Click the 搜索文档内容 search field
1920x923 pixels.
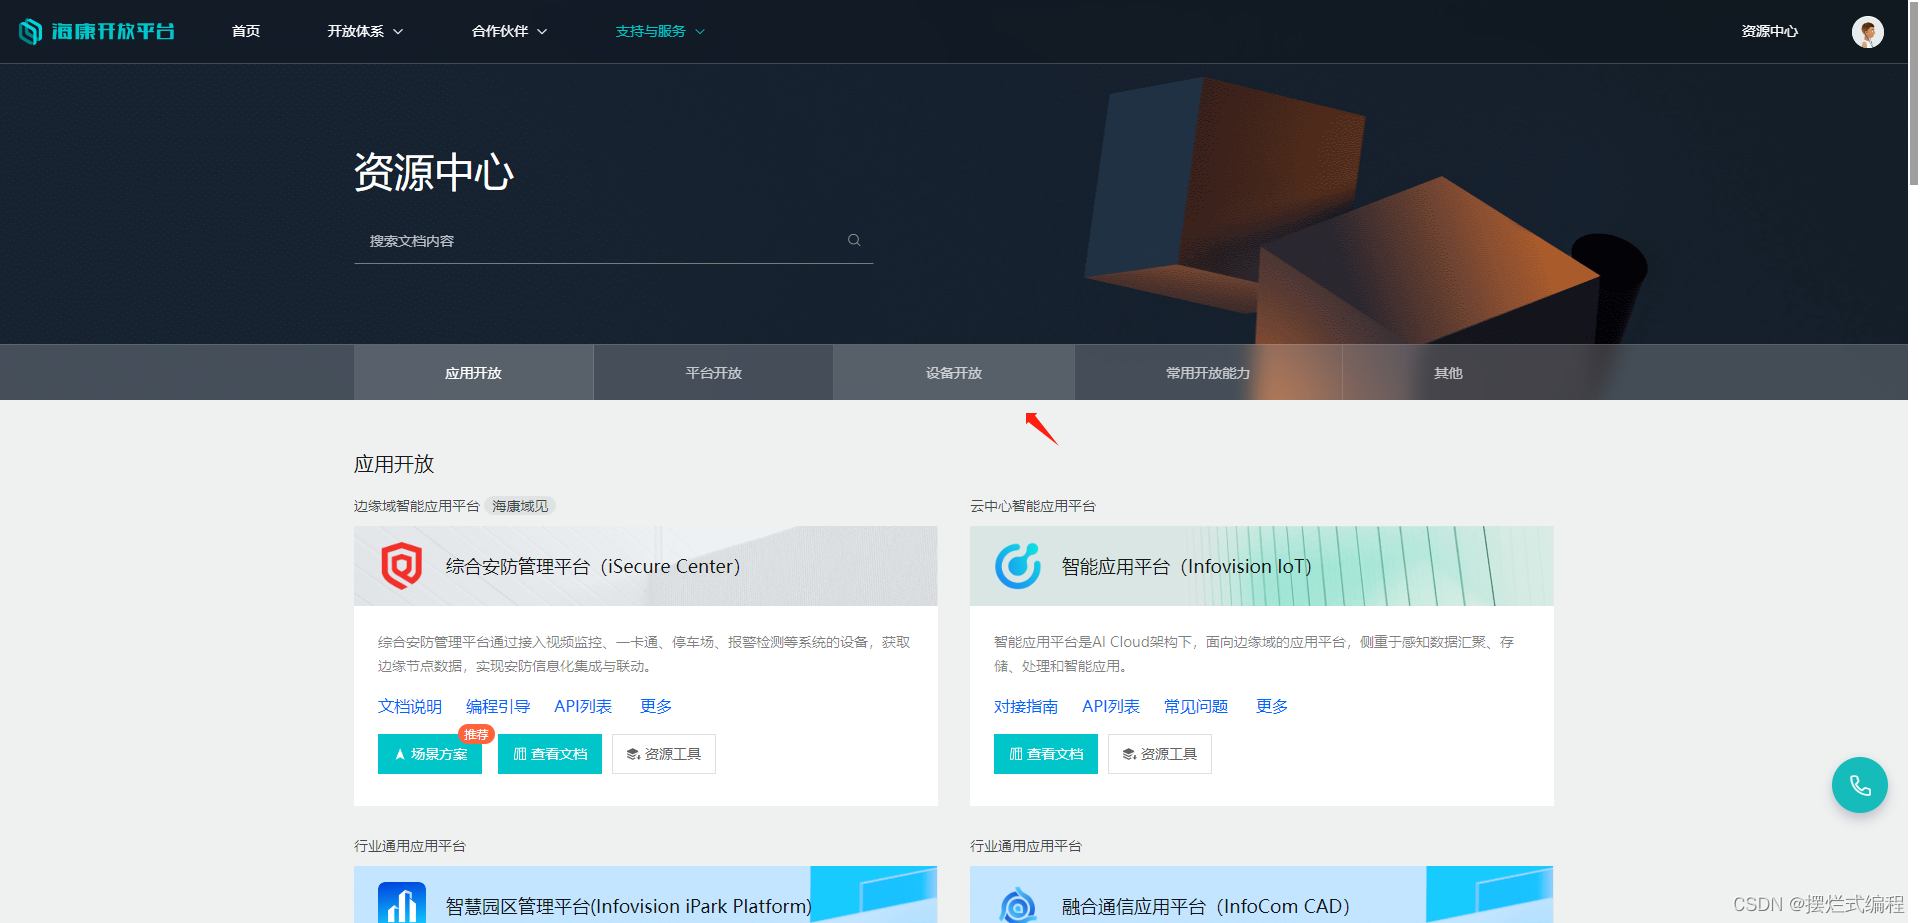(x=613, y=241)
